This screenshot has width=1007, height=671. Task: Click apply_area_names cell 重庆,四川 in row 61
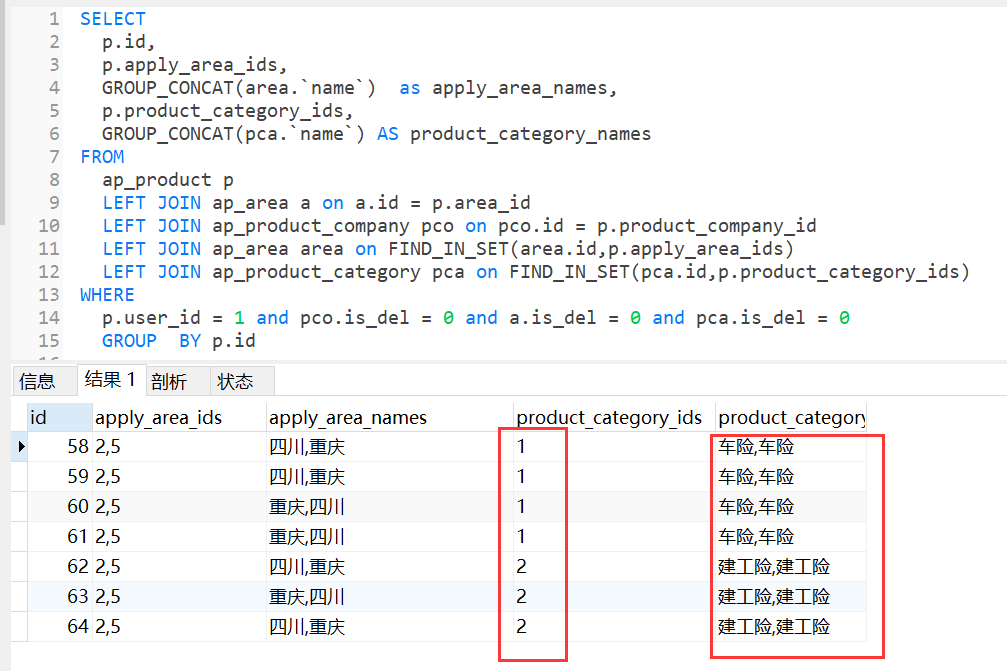tap(389, 536)
